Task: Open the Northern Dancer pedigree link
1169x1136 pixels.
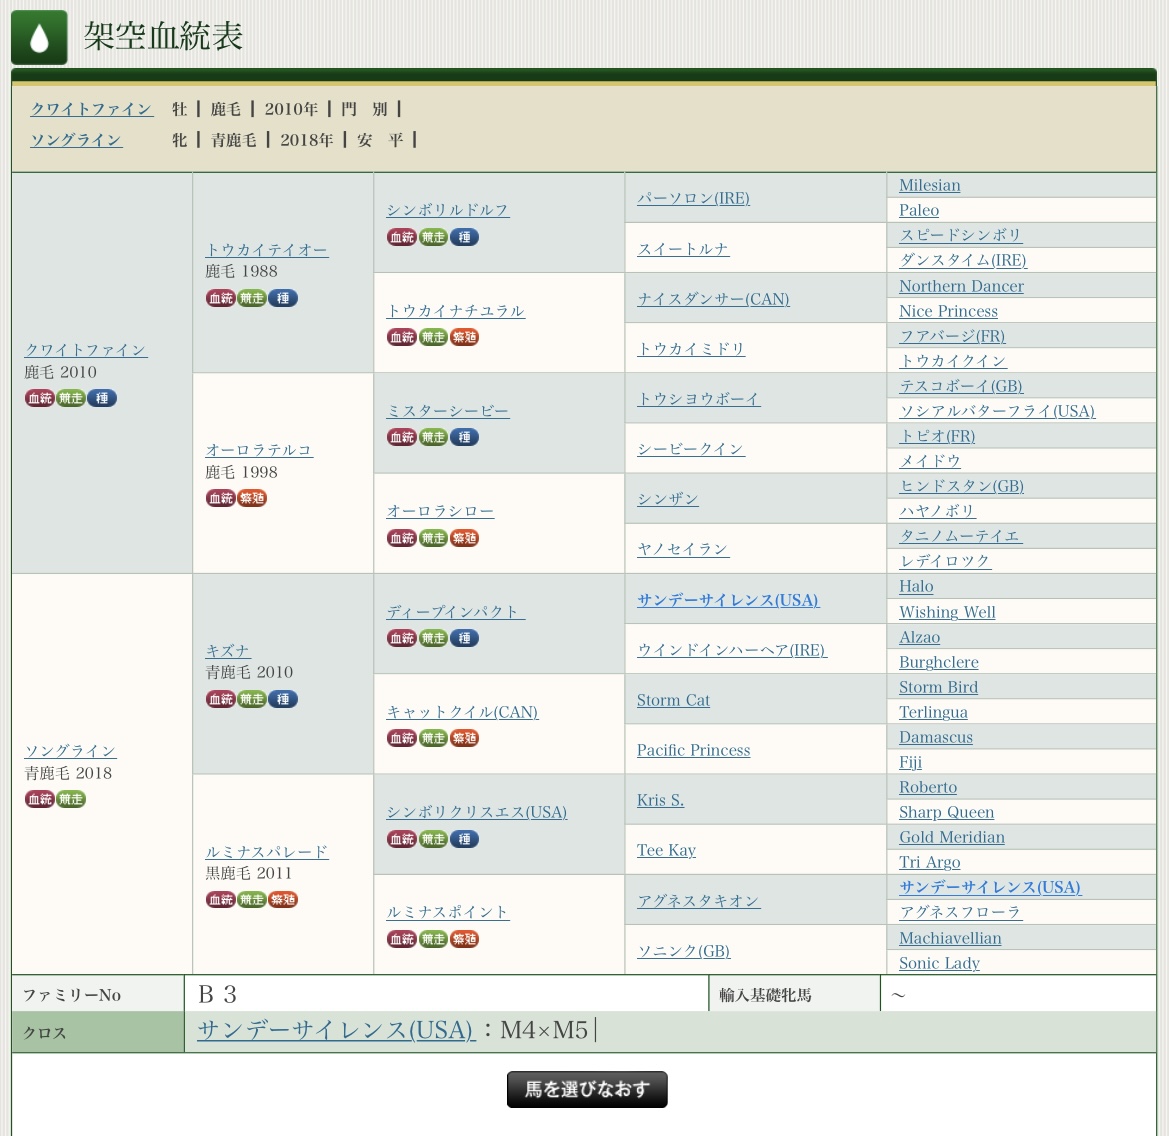Action: (x=961, y=286)
